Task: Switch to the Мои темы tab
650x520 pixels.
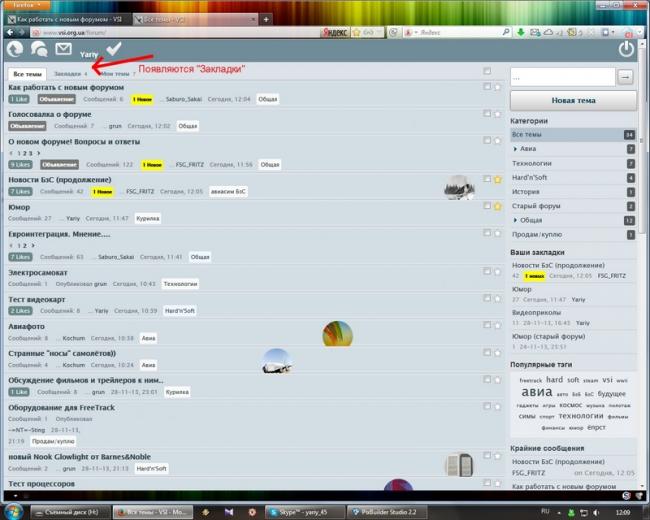Action: [115, 74]
